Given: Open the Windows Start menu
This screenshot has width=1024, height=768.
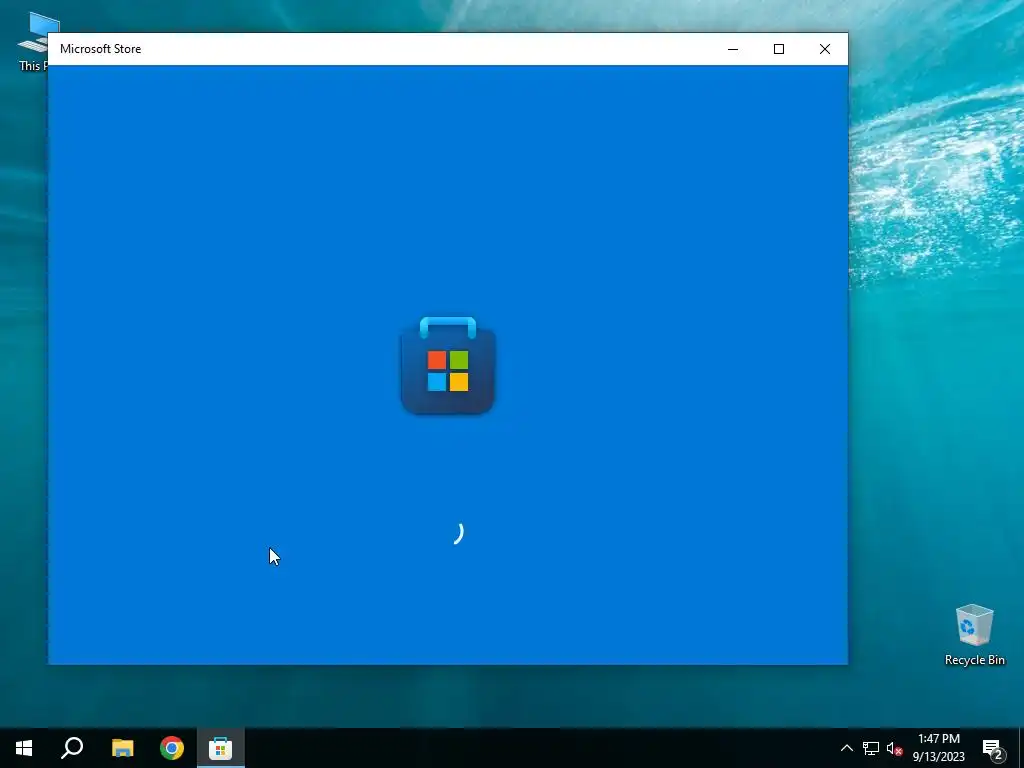Looking at the screenshot, I should click(24, 748).
